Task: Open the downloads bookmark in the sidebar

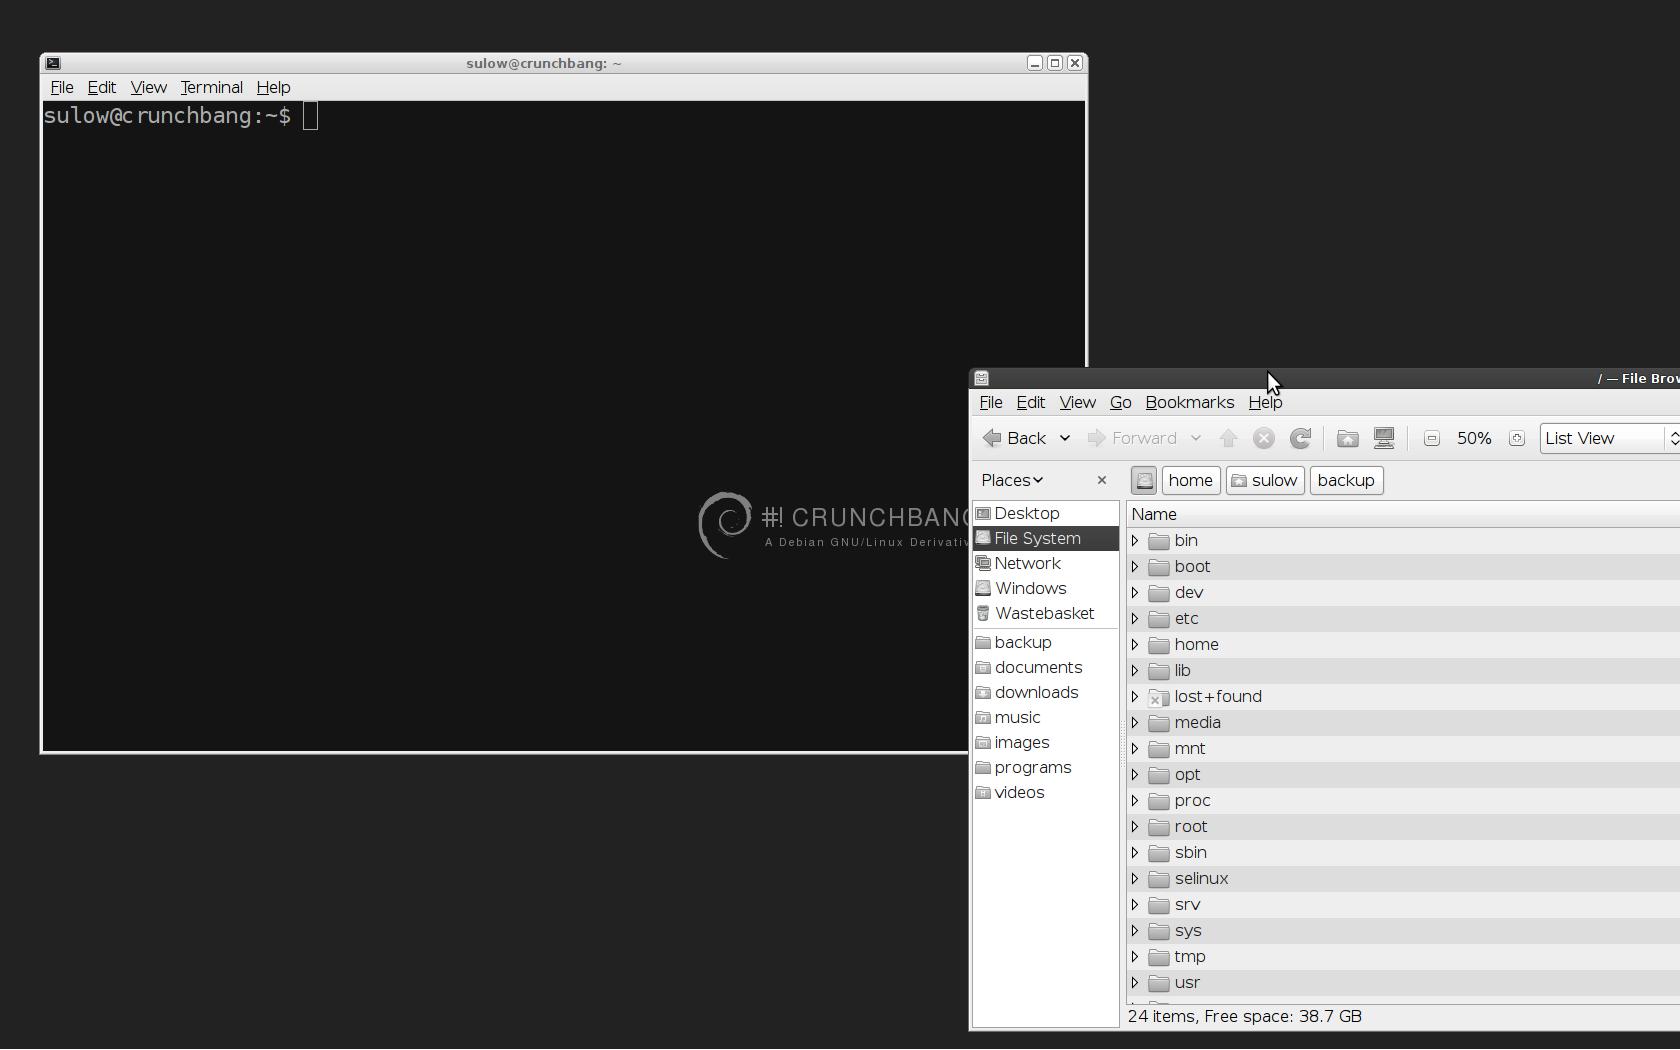Action: tap(1045, 692)
